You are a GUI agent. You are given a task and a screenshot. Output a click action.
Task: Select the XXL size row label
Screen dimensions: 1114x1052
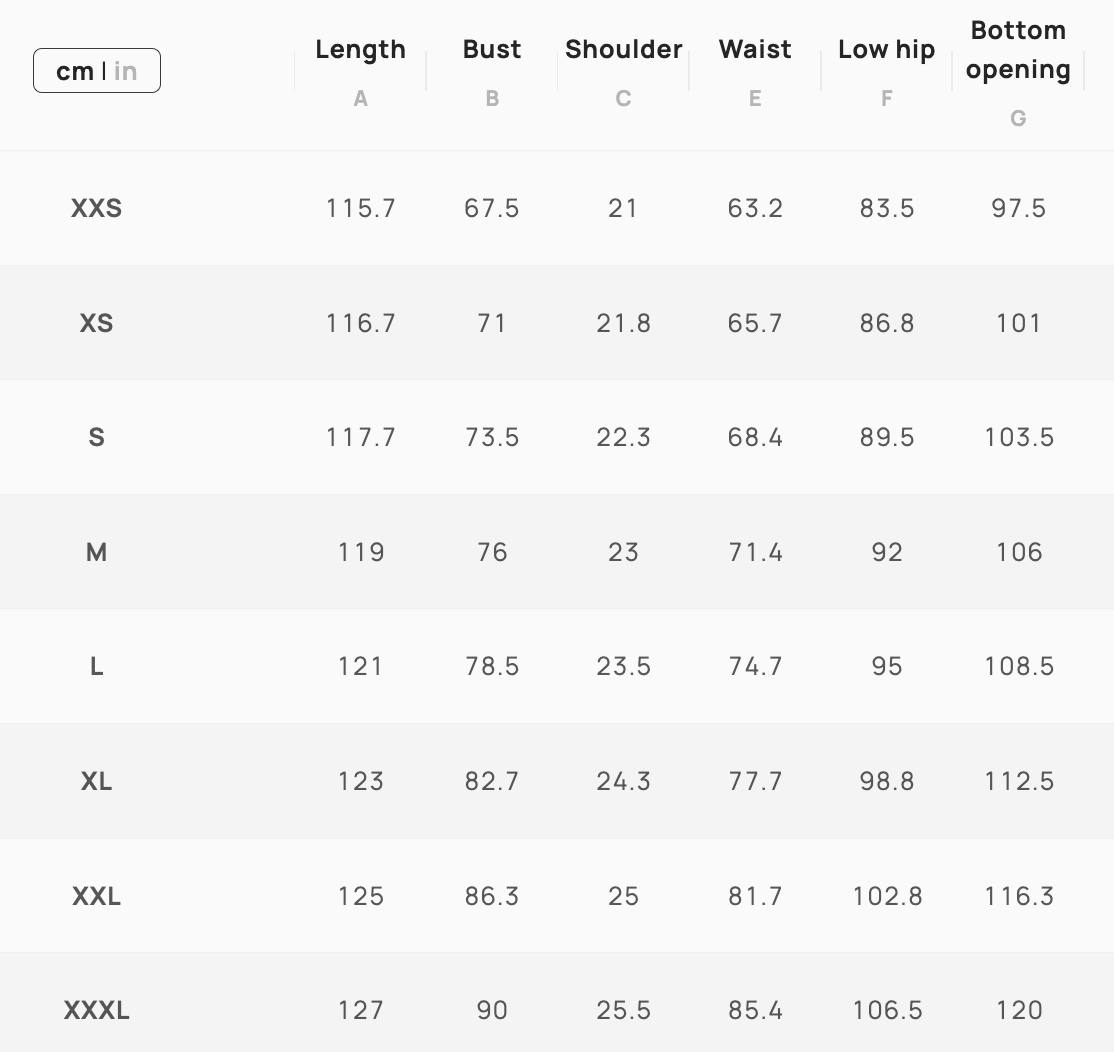96,896
